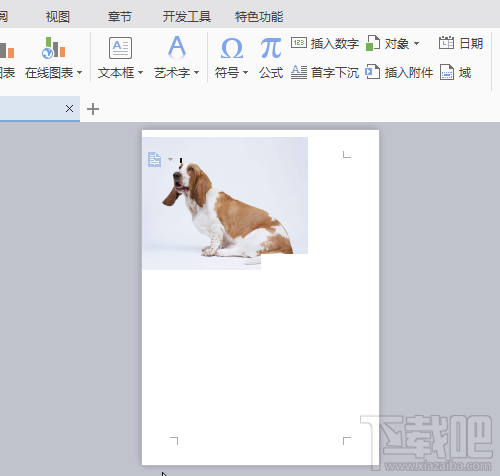The image size is (500, 476).
Task: Apply 首字下沉 drop cap
Action: tap(325, 72)
